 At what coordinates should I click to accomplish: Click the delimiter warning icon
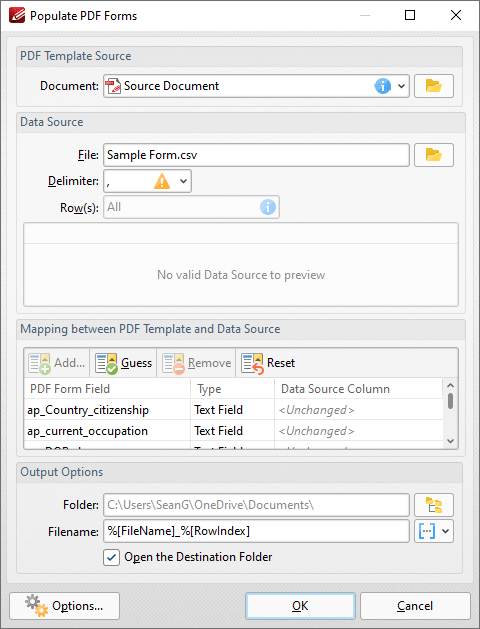pyautogui.click(x=162, y=181)
